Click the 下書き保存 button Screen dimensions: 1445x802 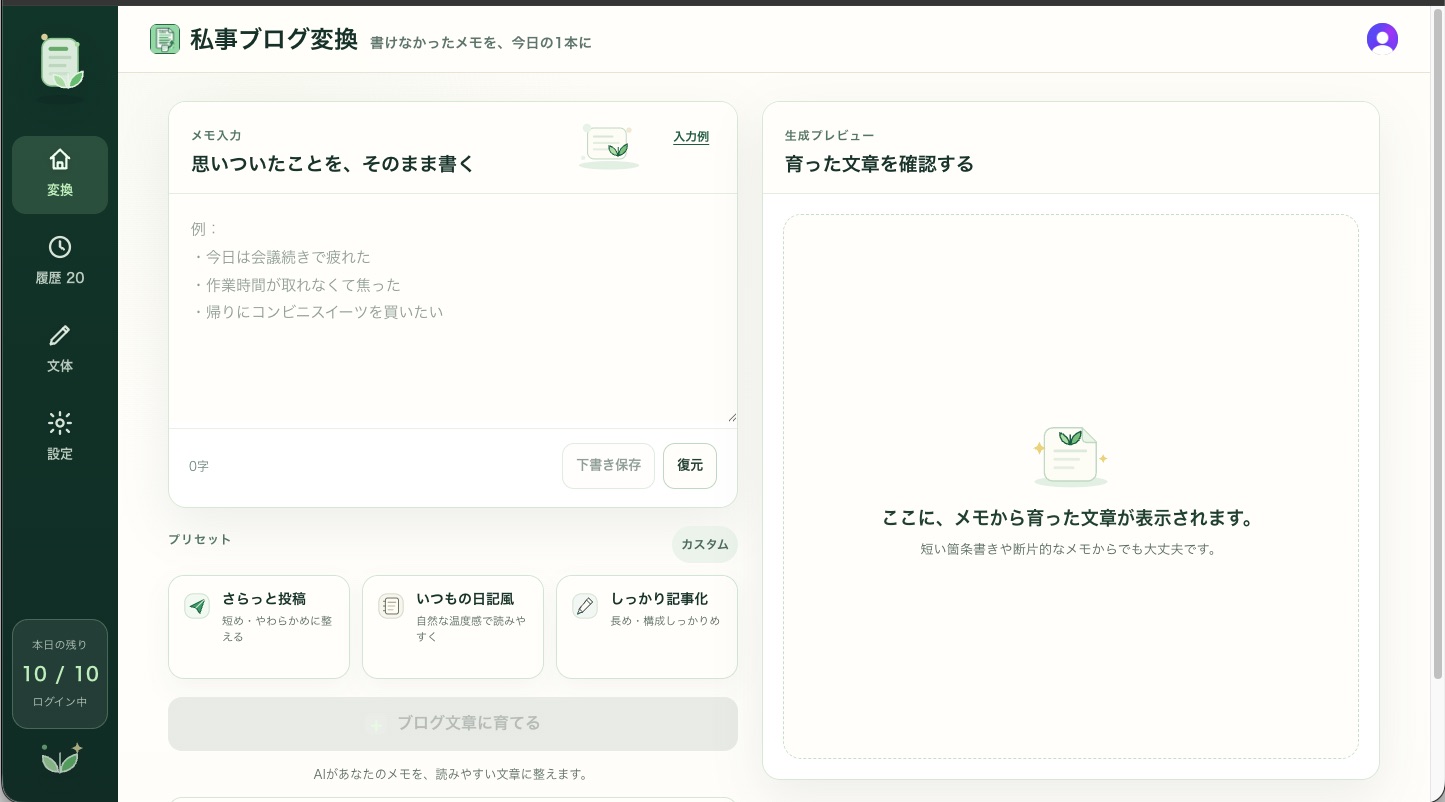(608, 466)
